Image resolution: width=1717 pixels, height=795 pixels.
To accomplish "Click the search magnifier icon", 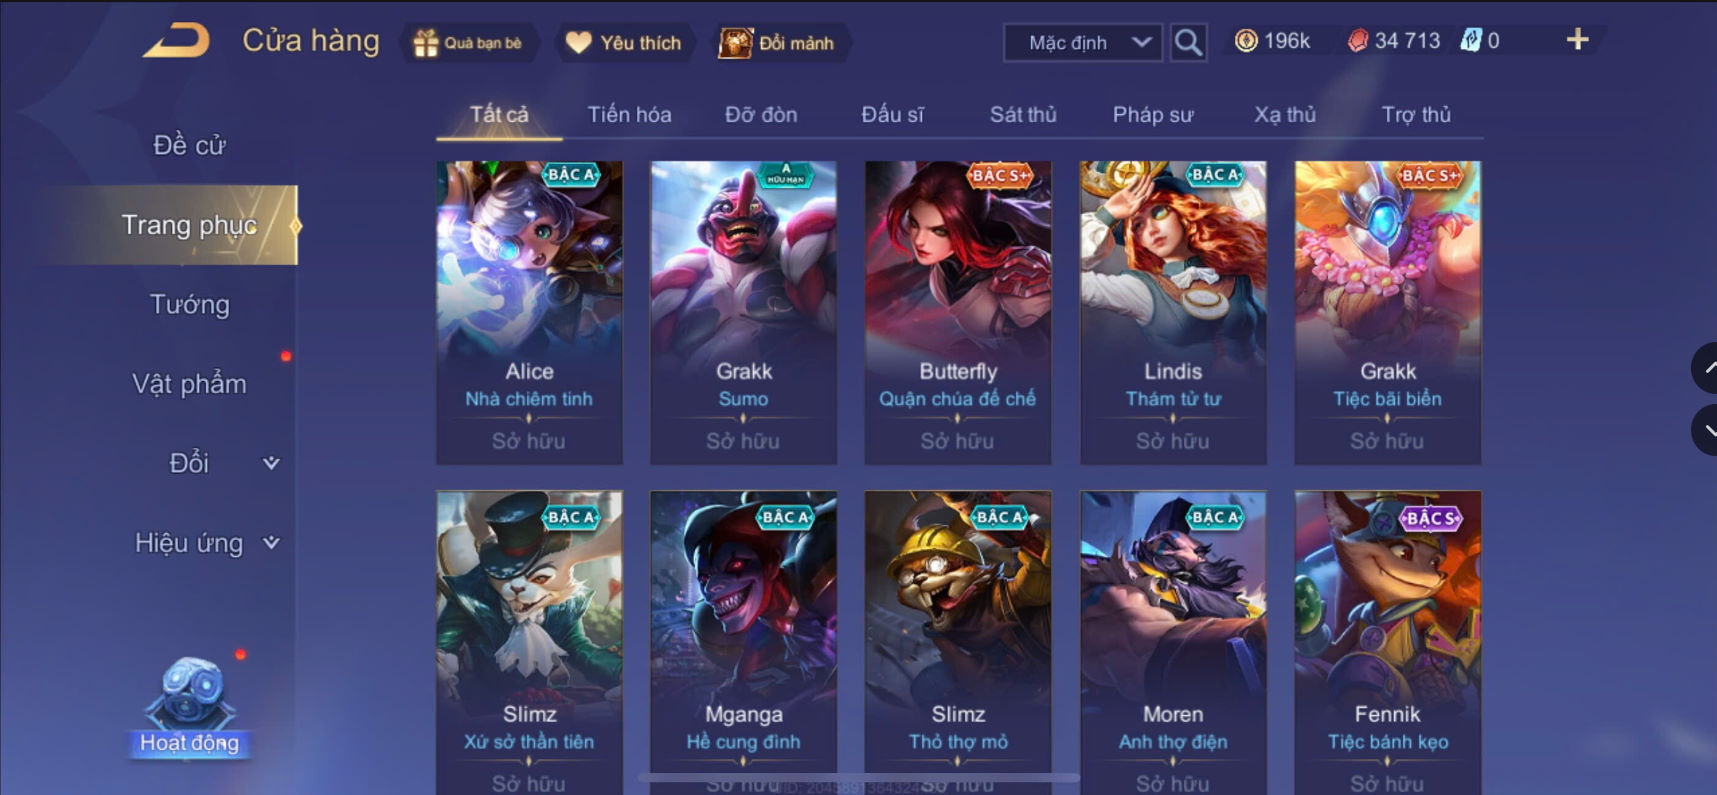I will click(1188, 42).
